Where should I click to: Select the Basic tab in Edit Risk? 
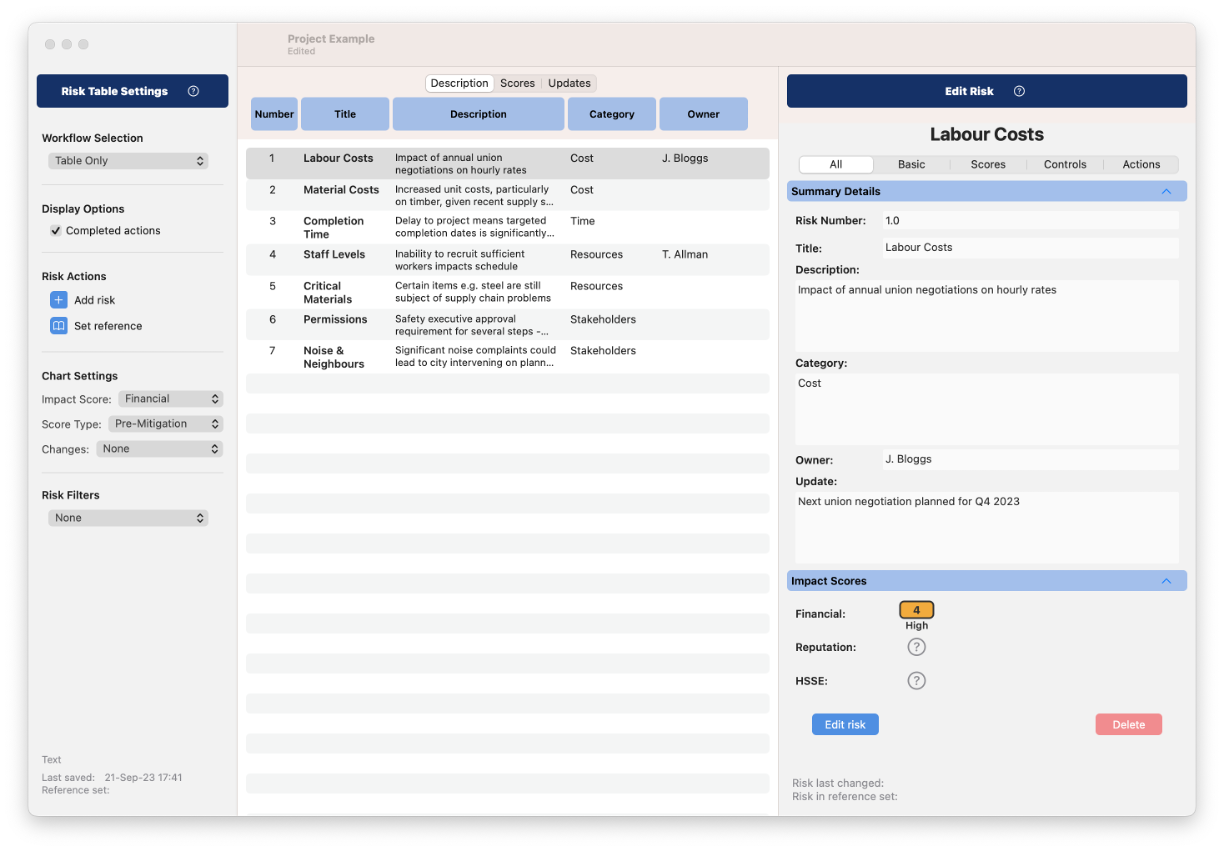tap(911, 165)
